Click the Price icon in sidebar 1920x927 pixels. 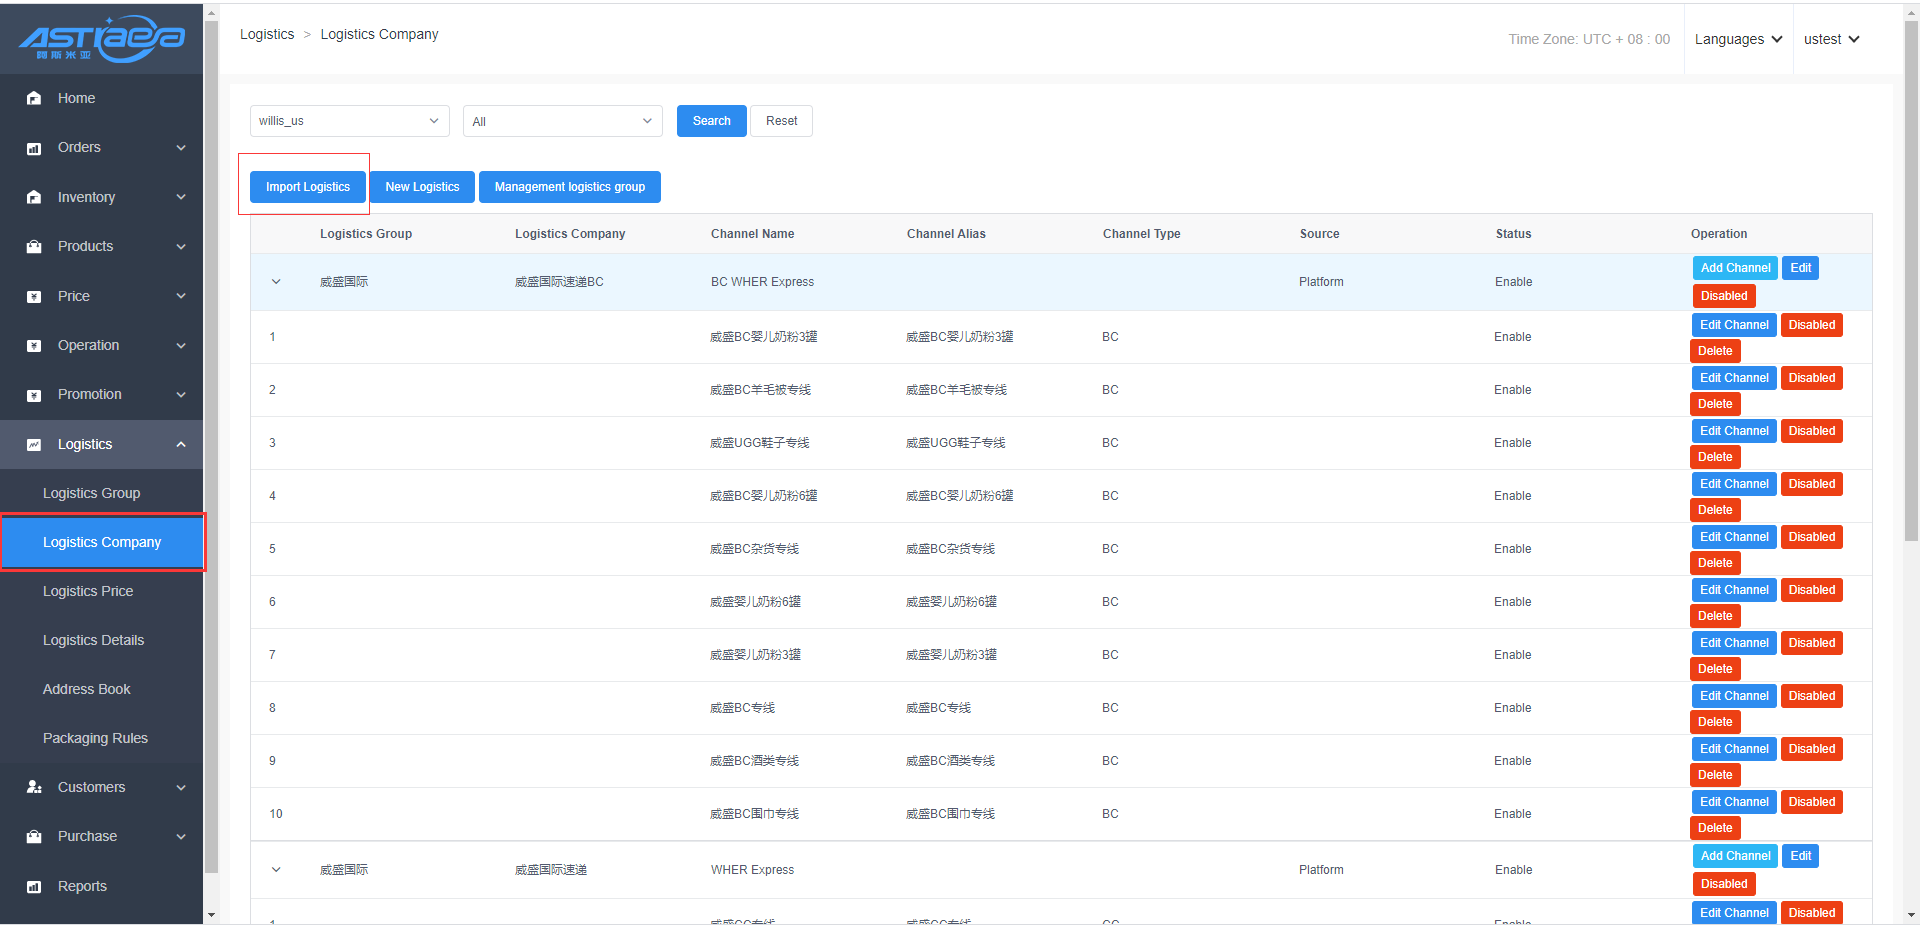34,296
